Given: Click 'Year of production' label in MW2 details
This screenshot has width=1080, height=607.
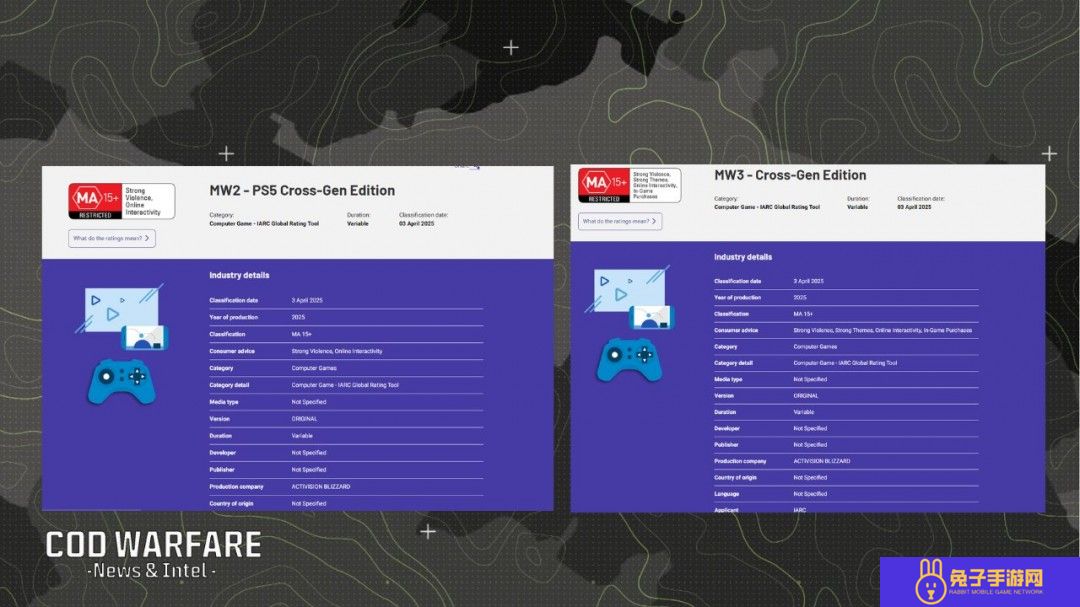Looking at the screenshot, I should click(233, 318).
